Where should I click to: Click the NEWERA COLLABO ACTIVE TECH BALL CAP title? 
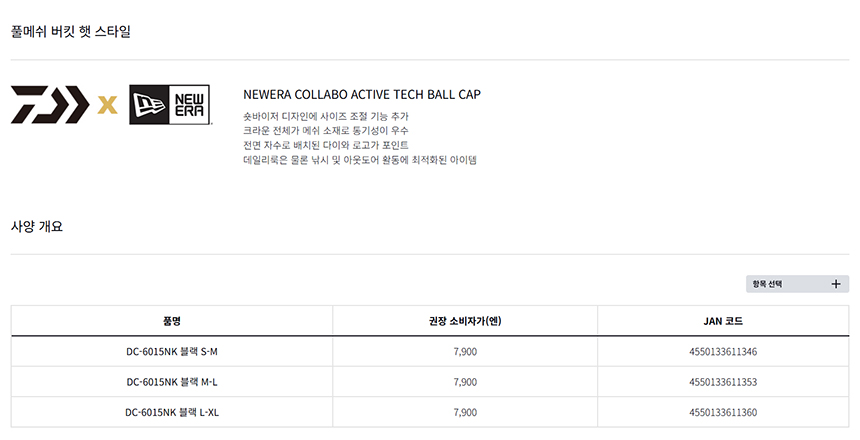click(x=362, y=95)
